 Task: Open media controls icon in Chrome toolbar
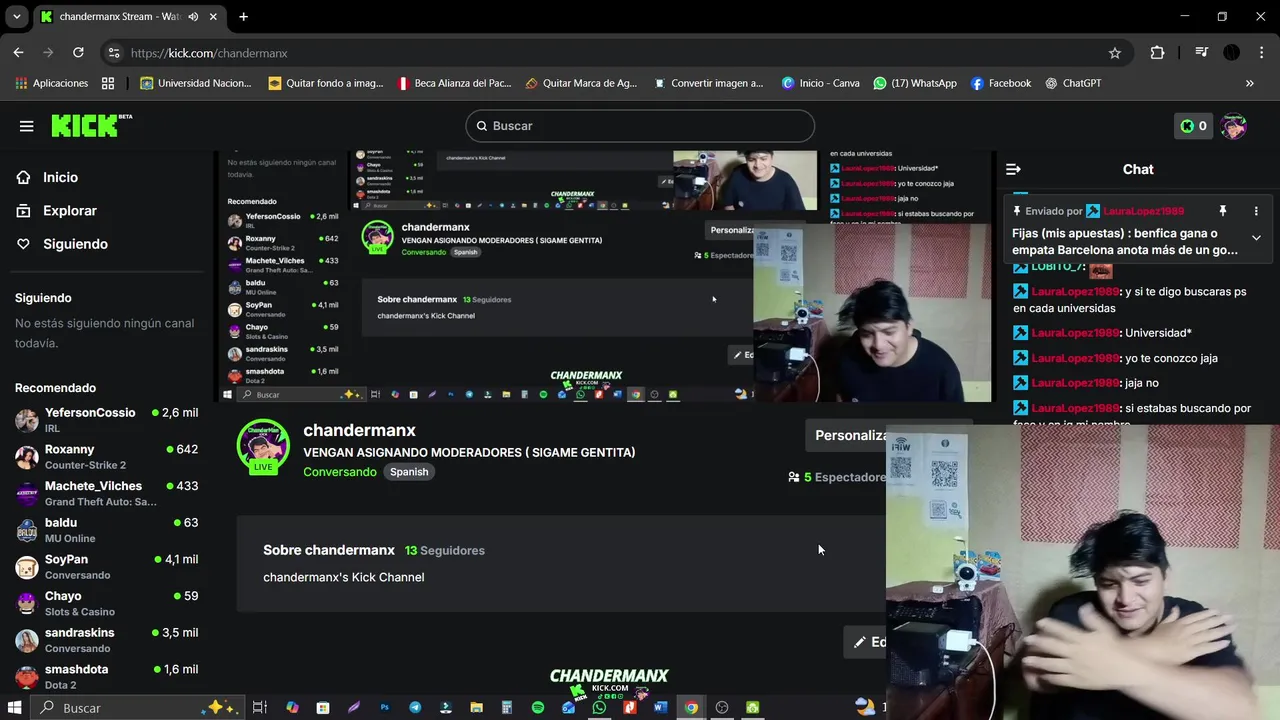pyautogui.click(x=1201, y=53)
